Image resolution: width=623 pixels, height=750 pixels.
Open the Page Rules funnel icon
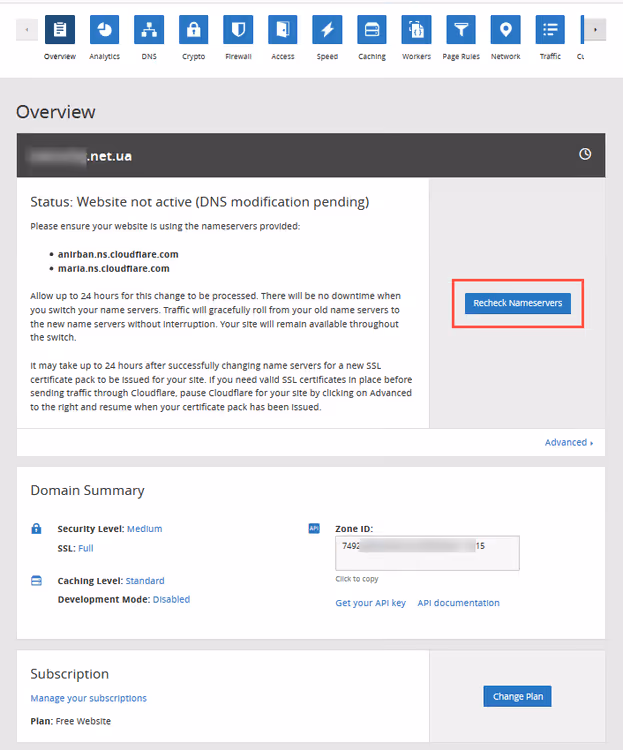461,30
